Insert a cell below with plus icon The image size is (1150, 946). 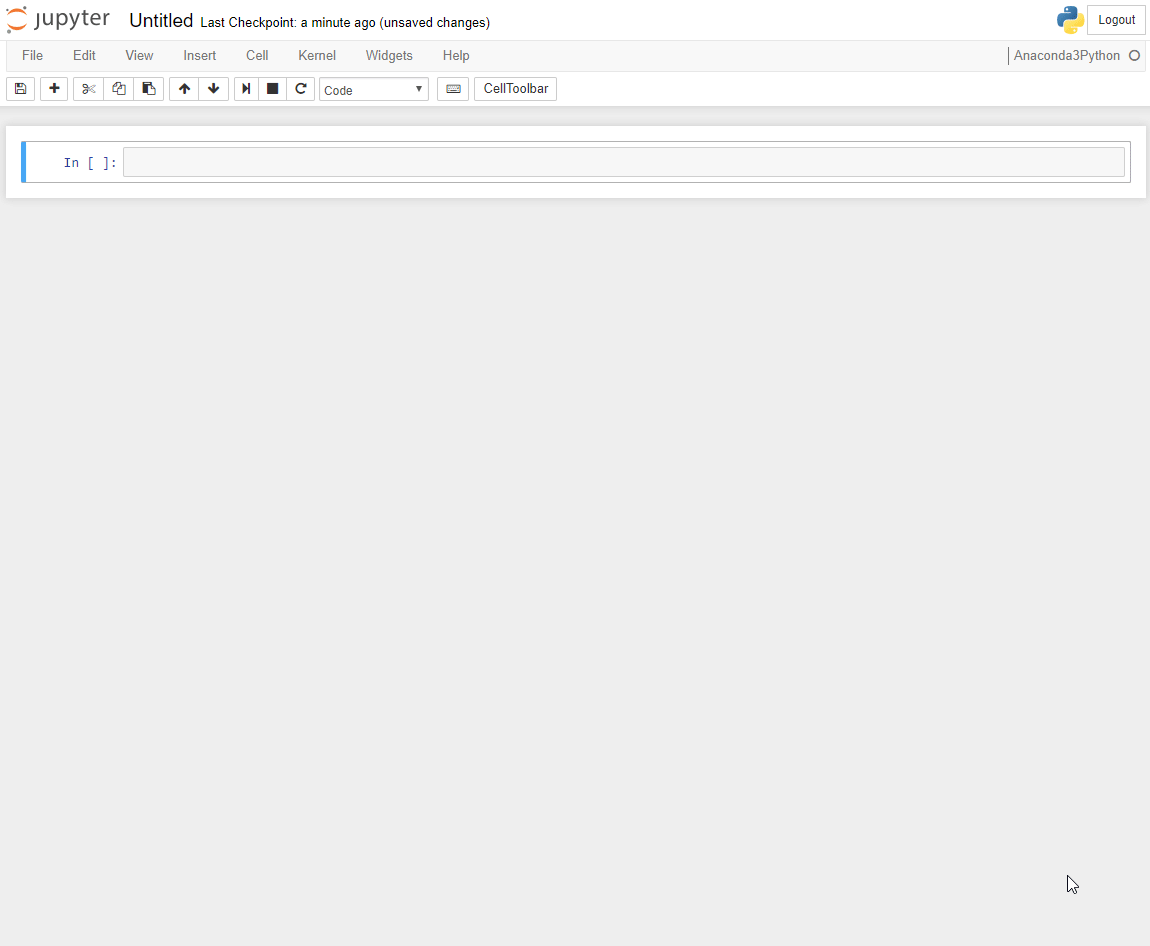[54, 89]
